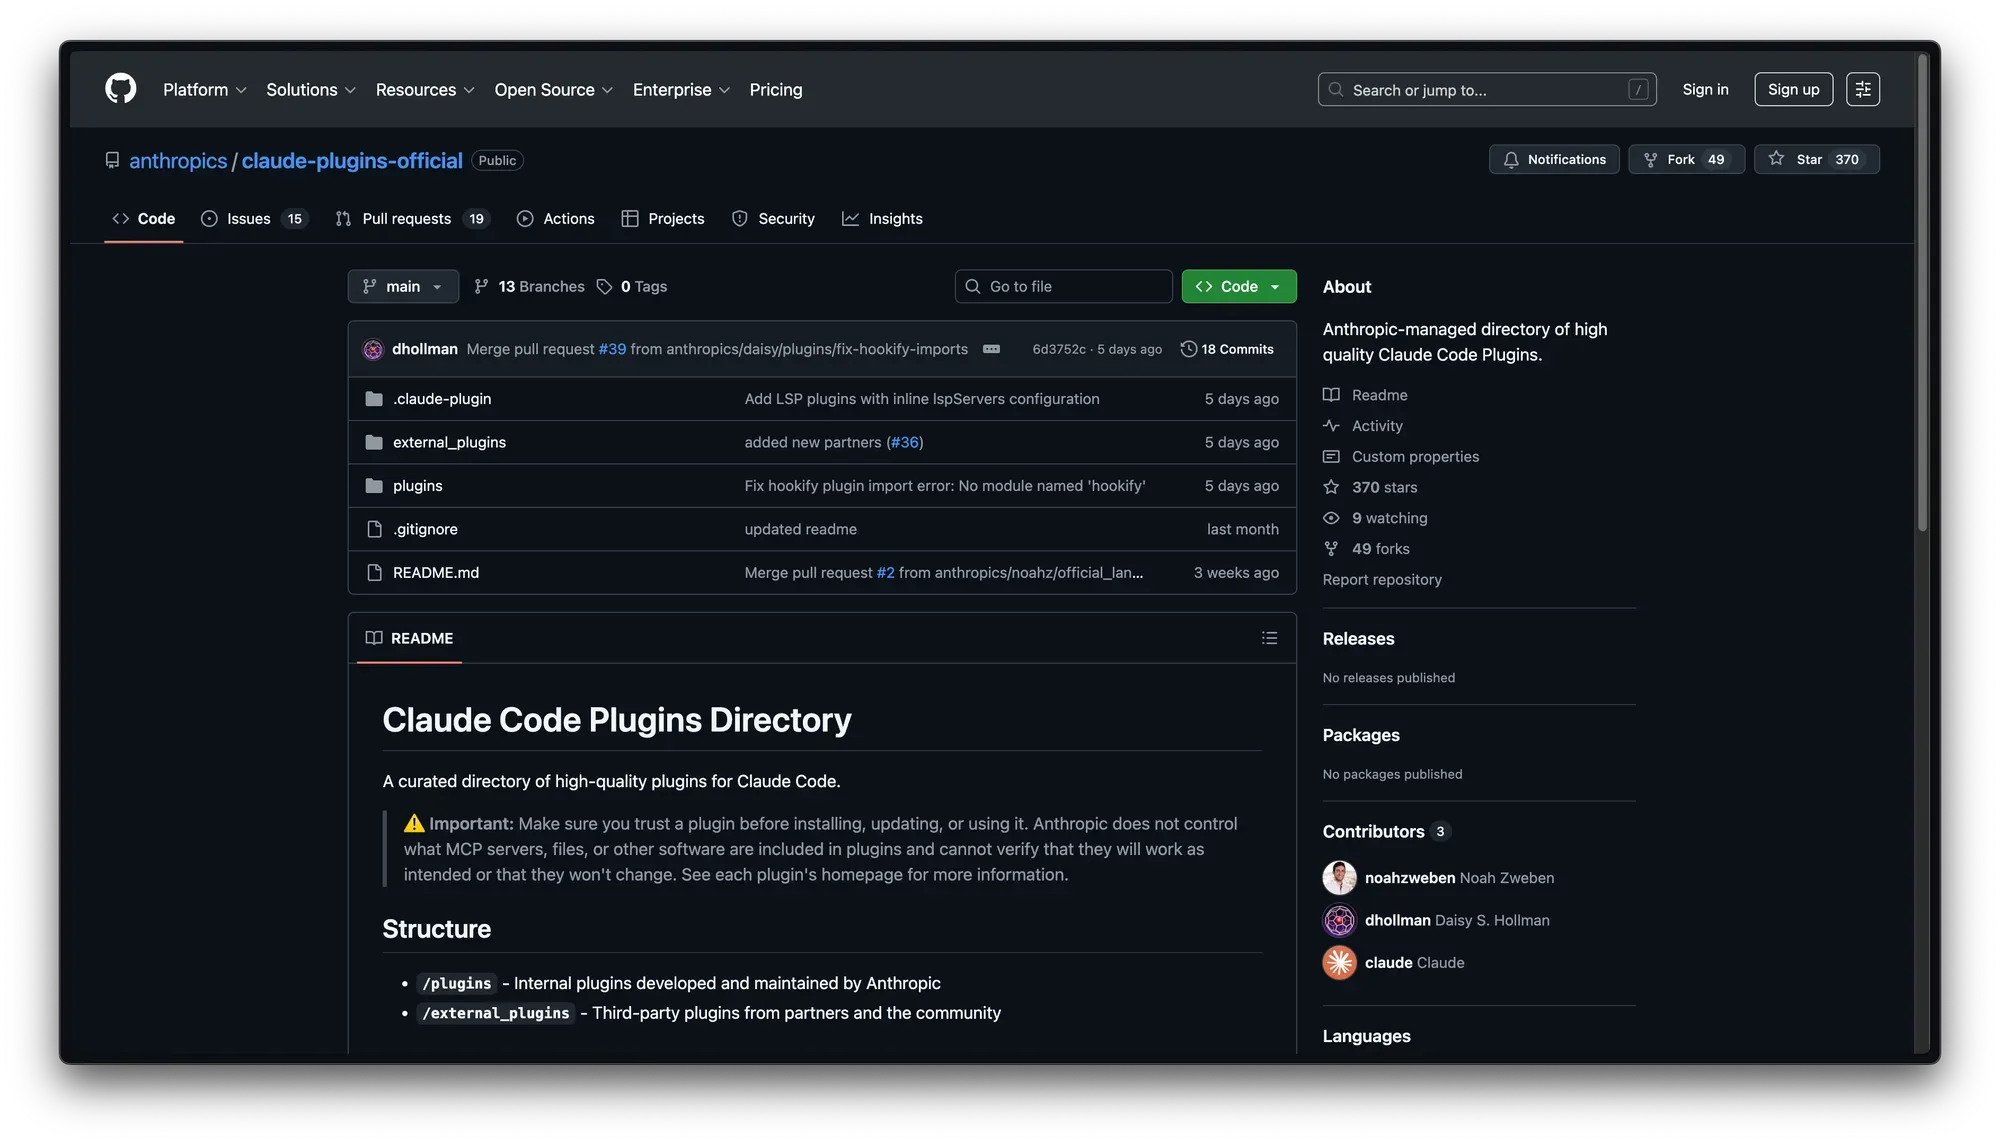View history via the 18 Commits clock icon

[x=1188, y=349]
